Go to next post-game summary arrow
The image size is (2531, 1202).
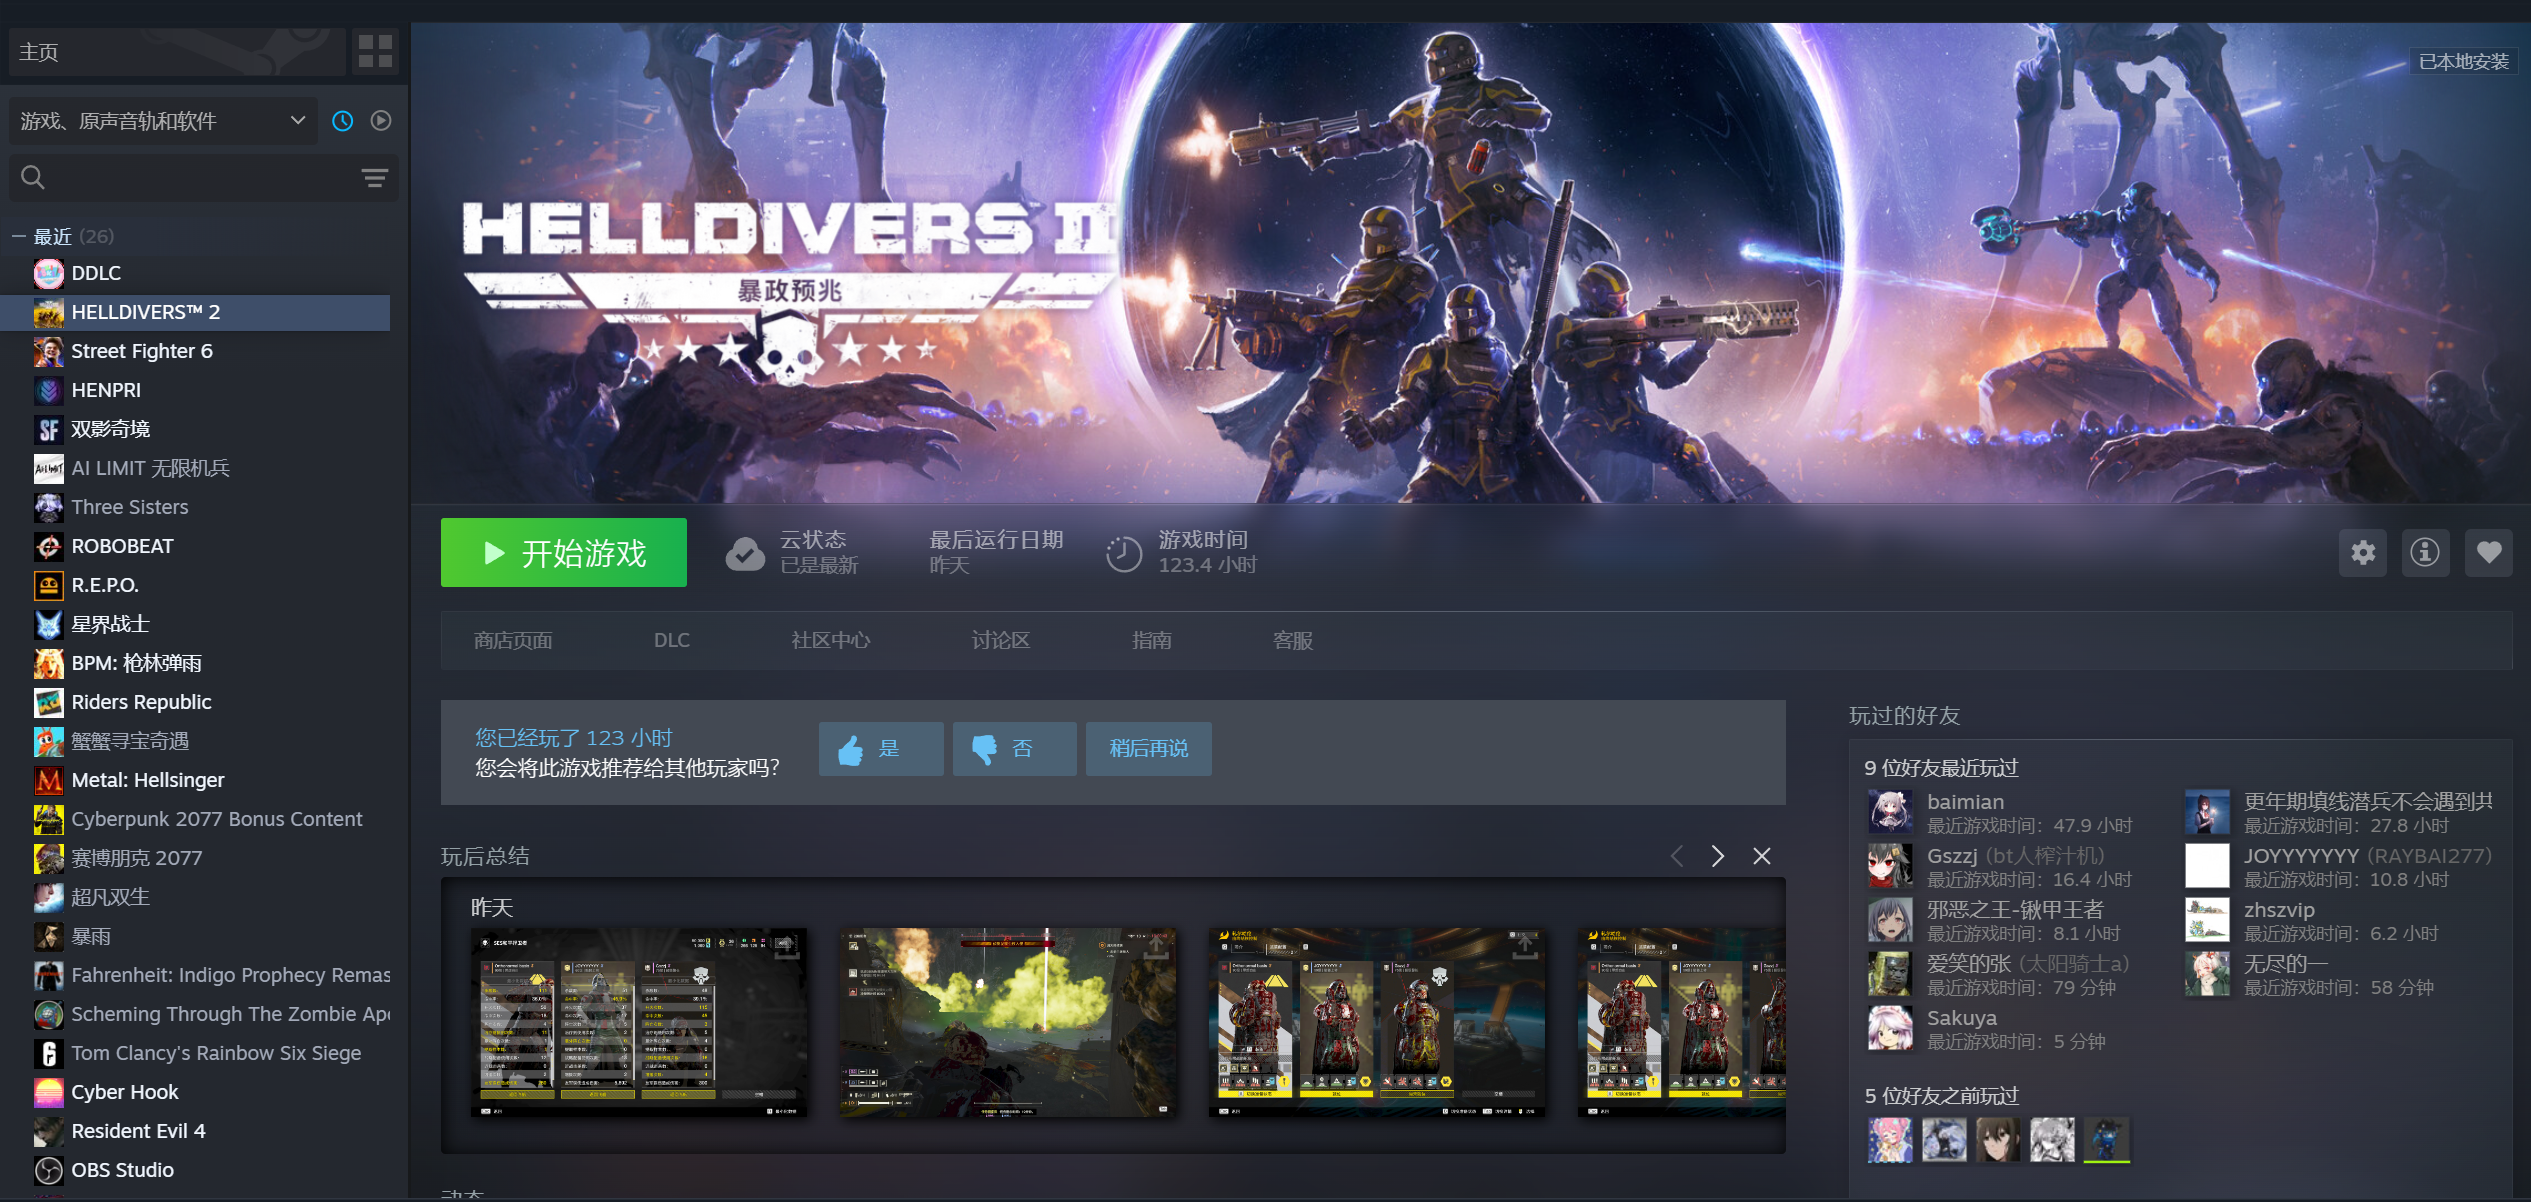pos(1718,857)
